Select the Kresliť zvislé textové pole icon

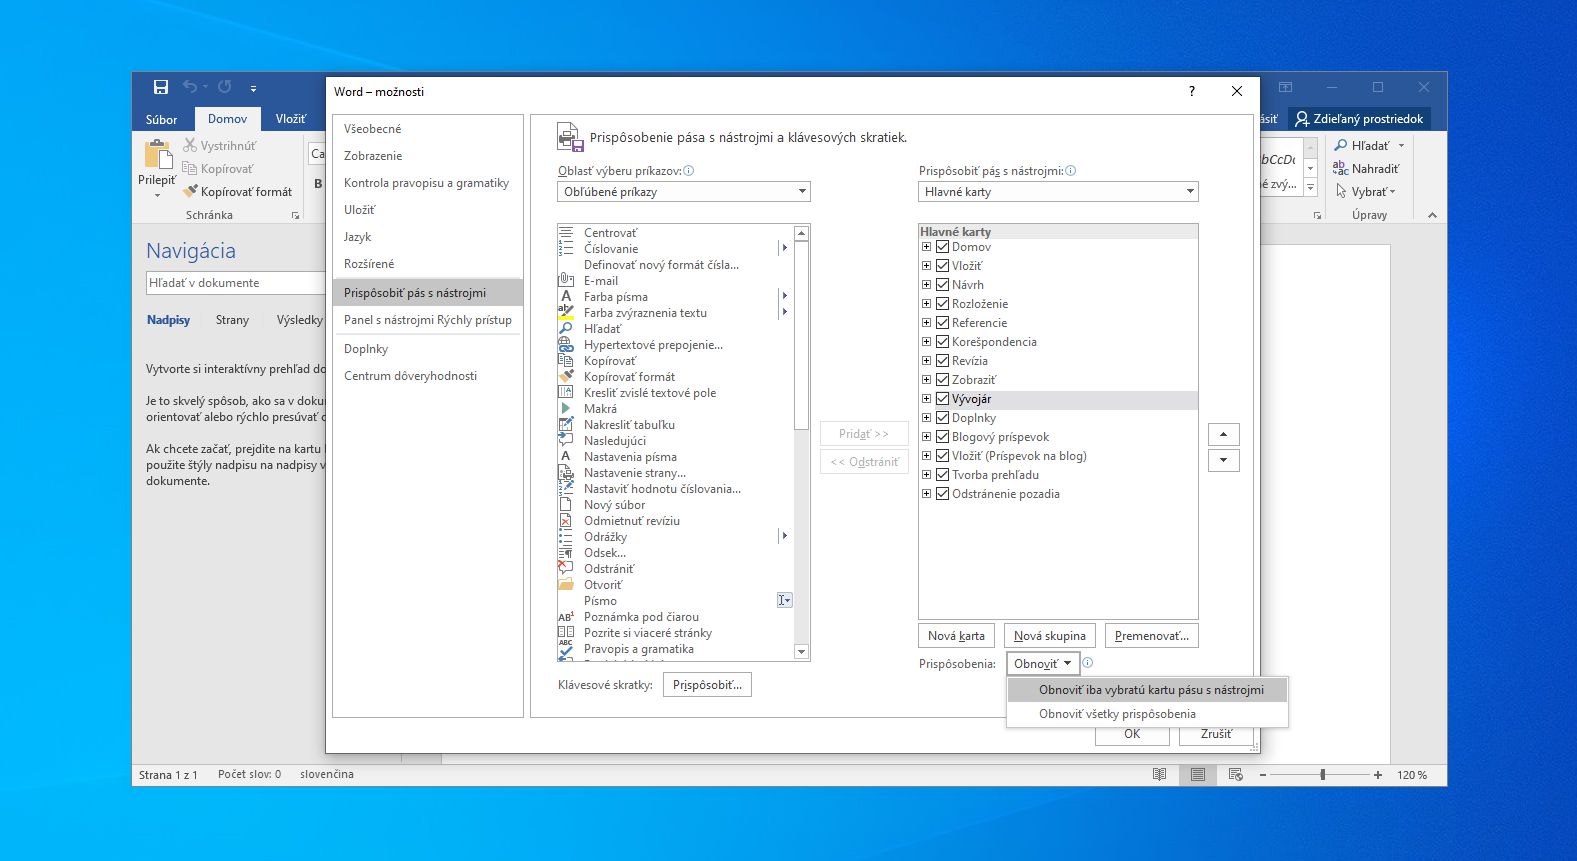coord(566,393)
